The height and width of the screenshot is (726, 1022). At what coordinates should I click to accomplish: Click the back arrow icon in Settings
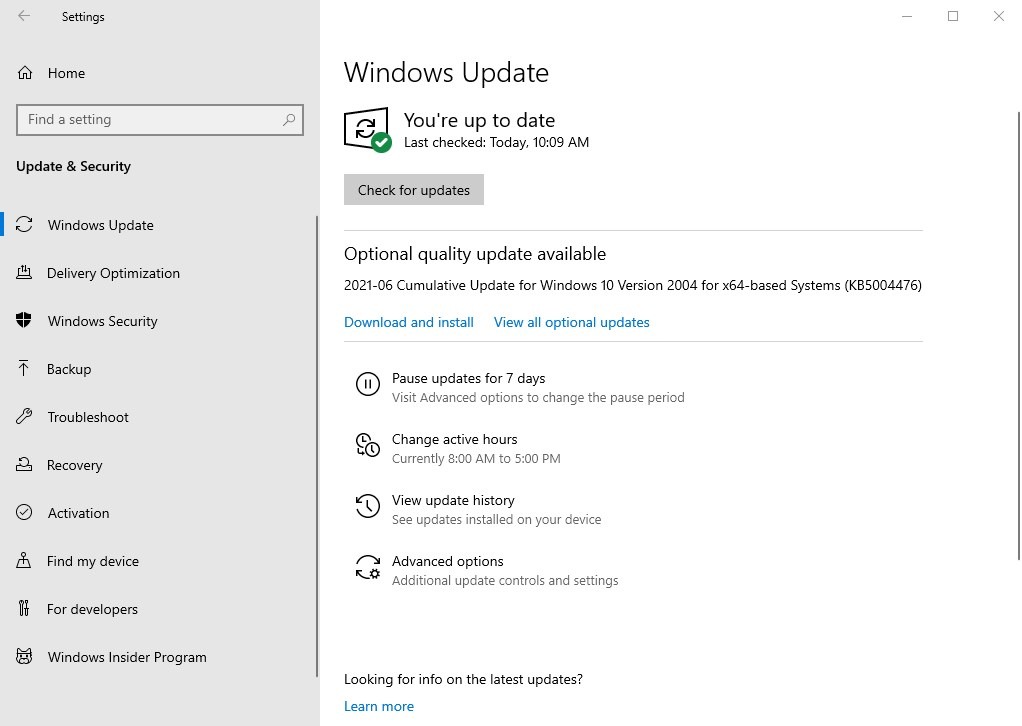[x=24, y=16]
